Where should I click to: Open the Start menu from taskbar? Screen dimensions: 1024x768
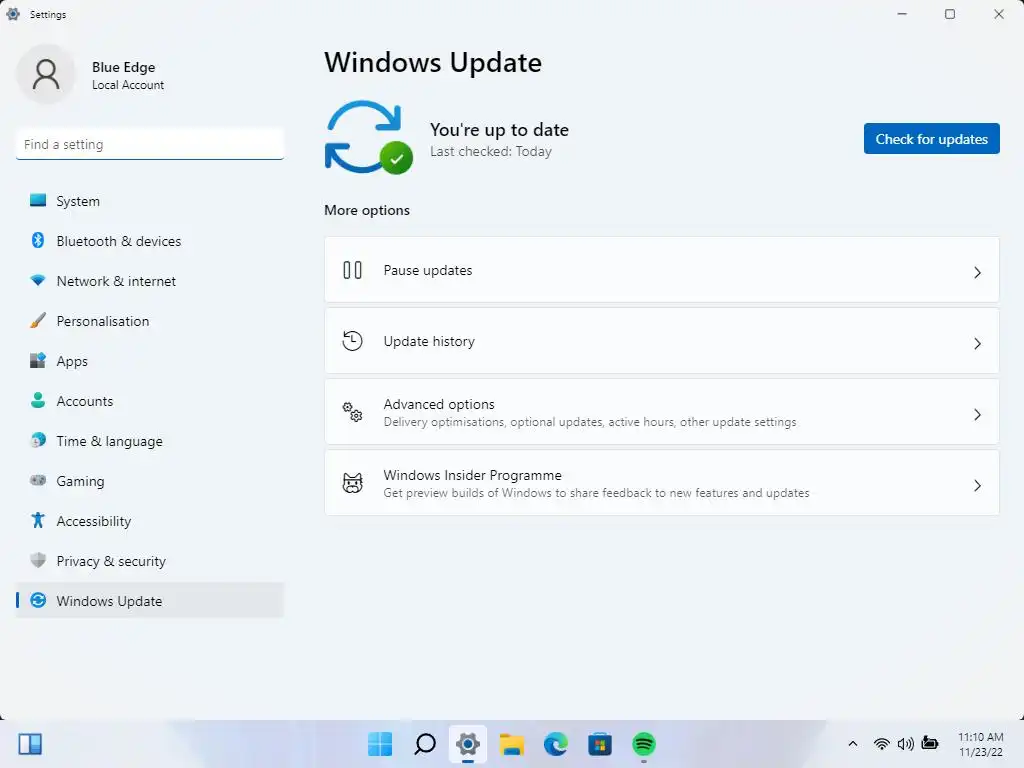(x=380, y=744)
